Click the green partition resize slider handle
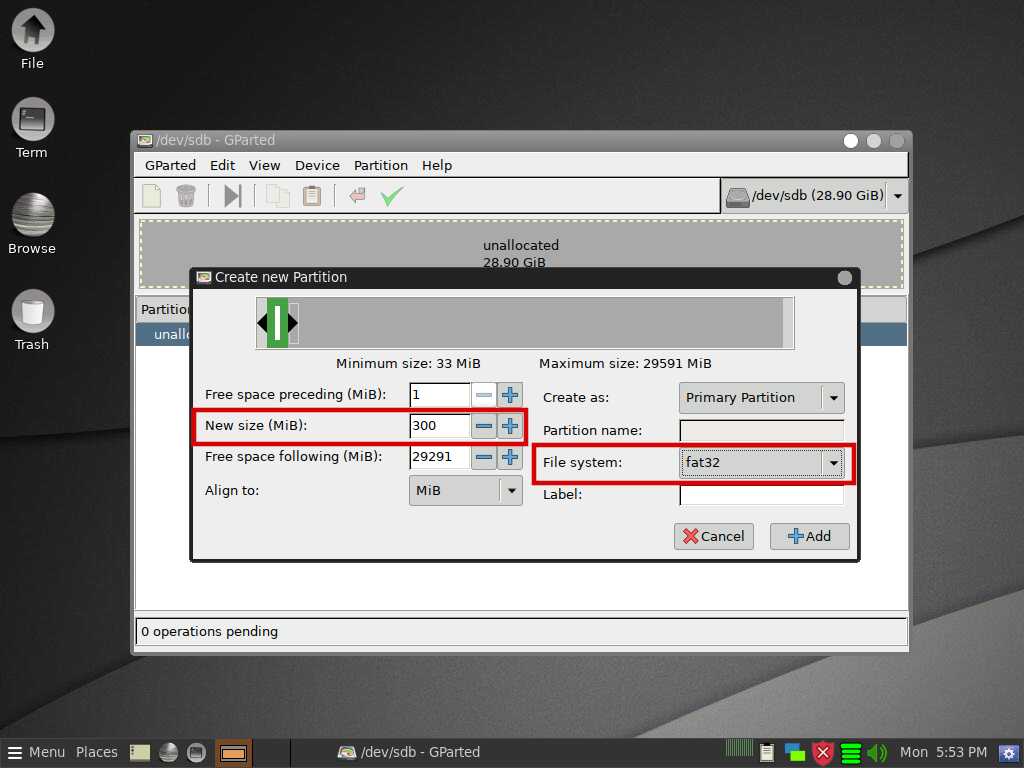 coord(277,323)
